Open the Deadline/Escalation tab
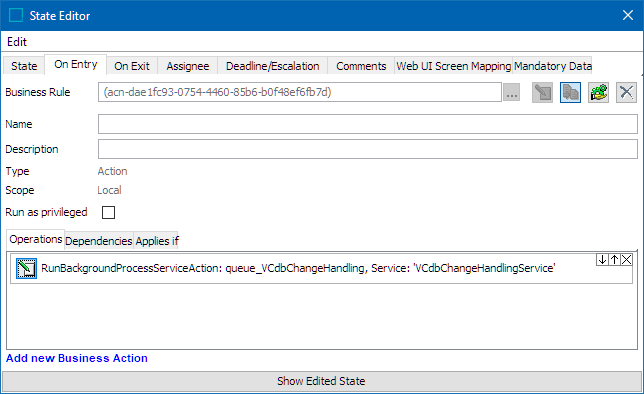This screenshot has height=394, width=644. [x=273, y=66]
